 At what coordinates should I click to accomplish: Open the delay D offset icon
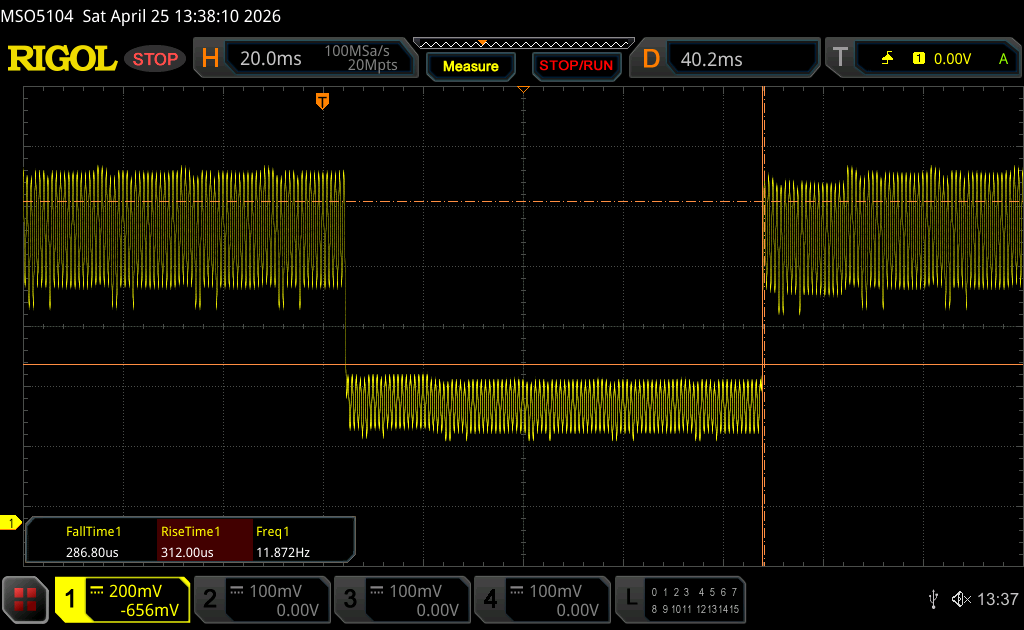651,59
